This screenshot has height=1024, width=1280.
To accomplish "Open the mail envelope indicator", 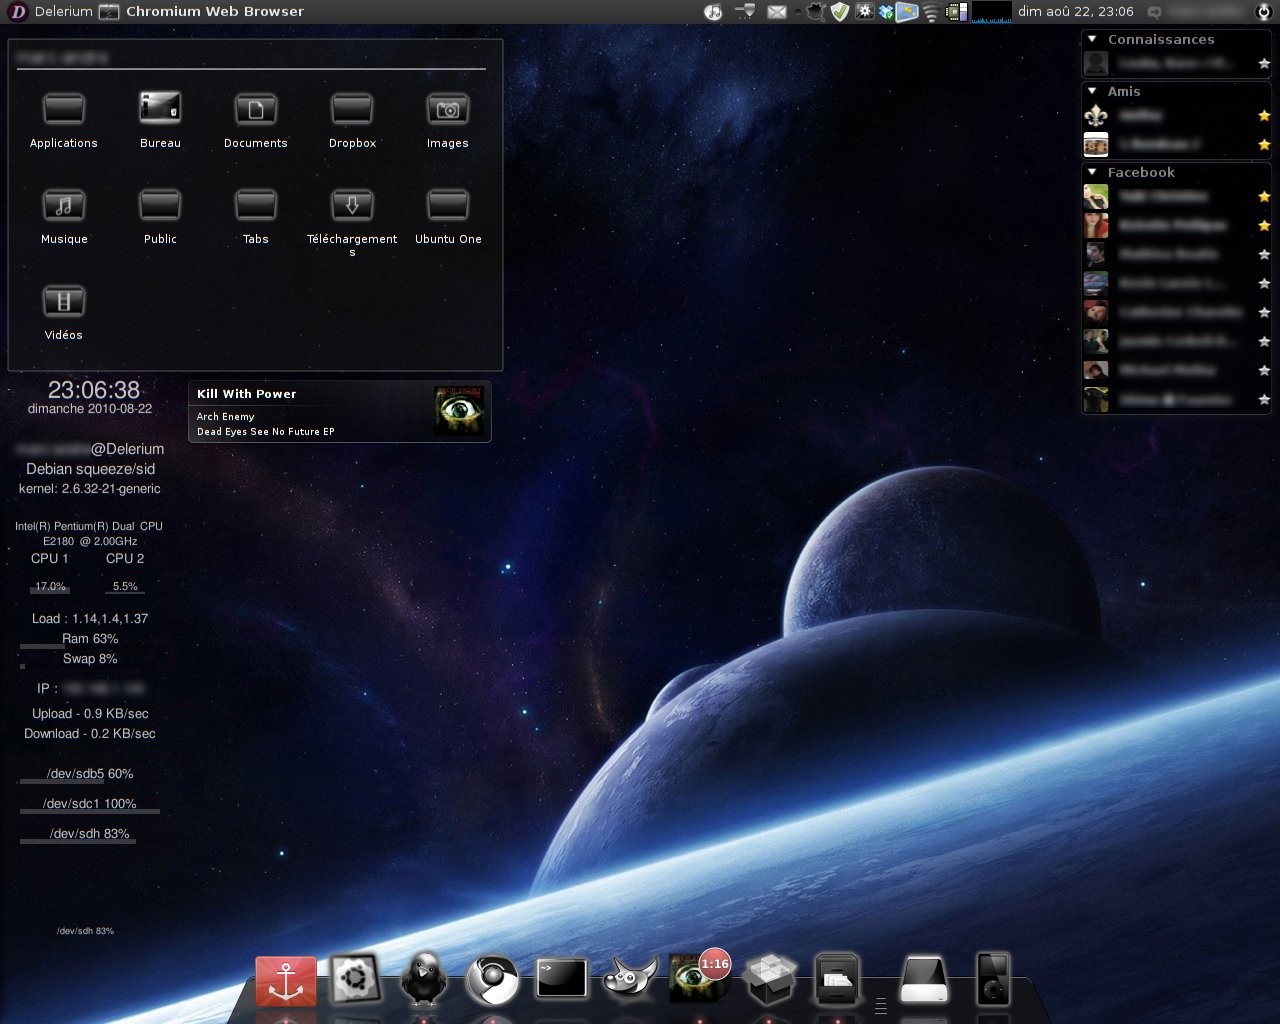I will [777, 12].
